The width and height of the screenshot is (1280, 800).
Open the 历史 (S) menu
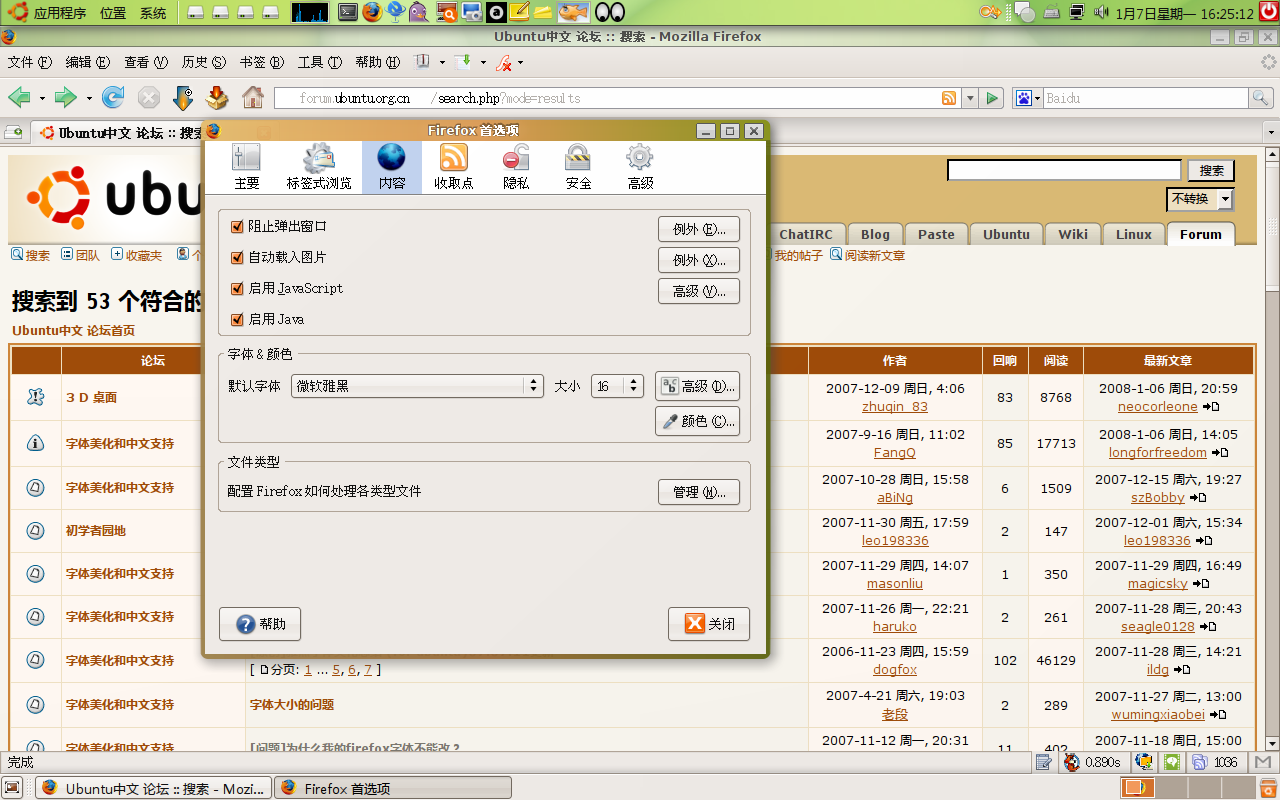204,62
